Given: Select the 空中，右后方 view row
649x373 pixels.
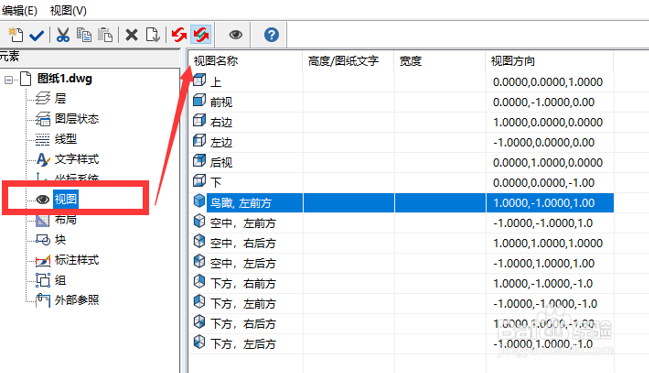Looking at the screenshot, I should tap(401, 243).
